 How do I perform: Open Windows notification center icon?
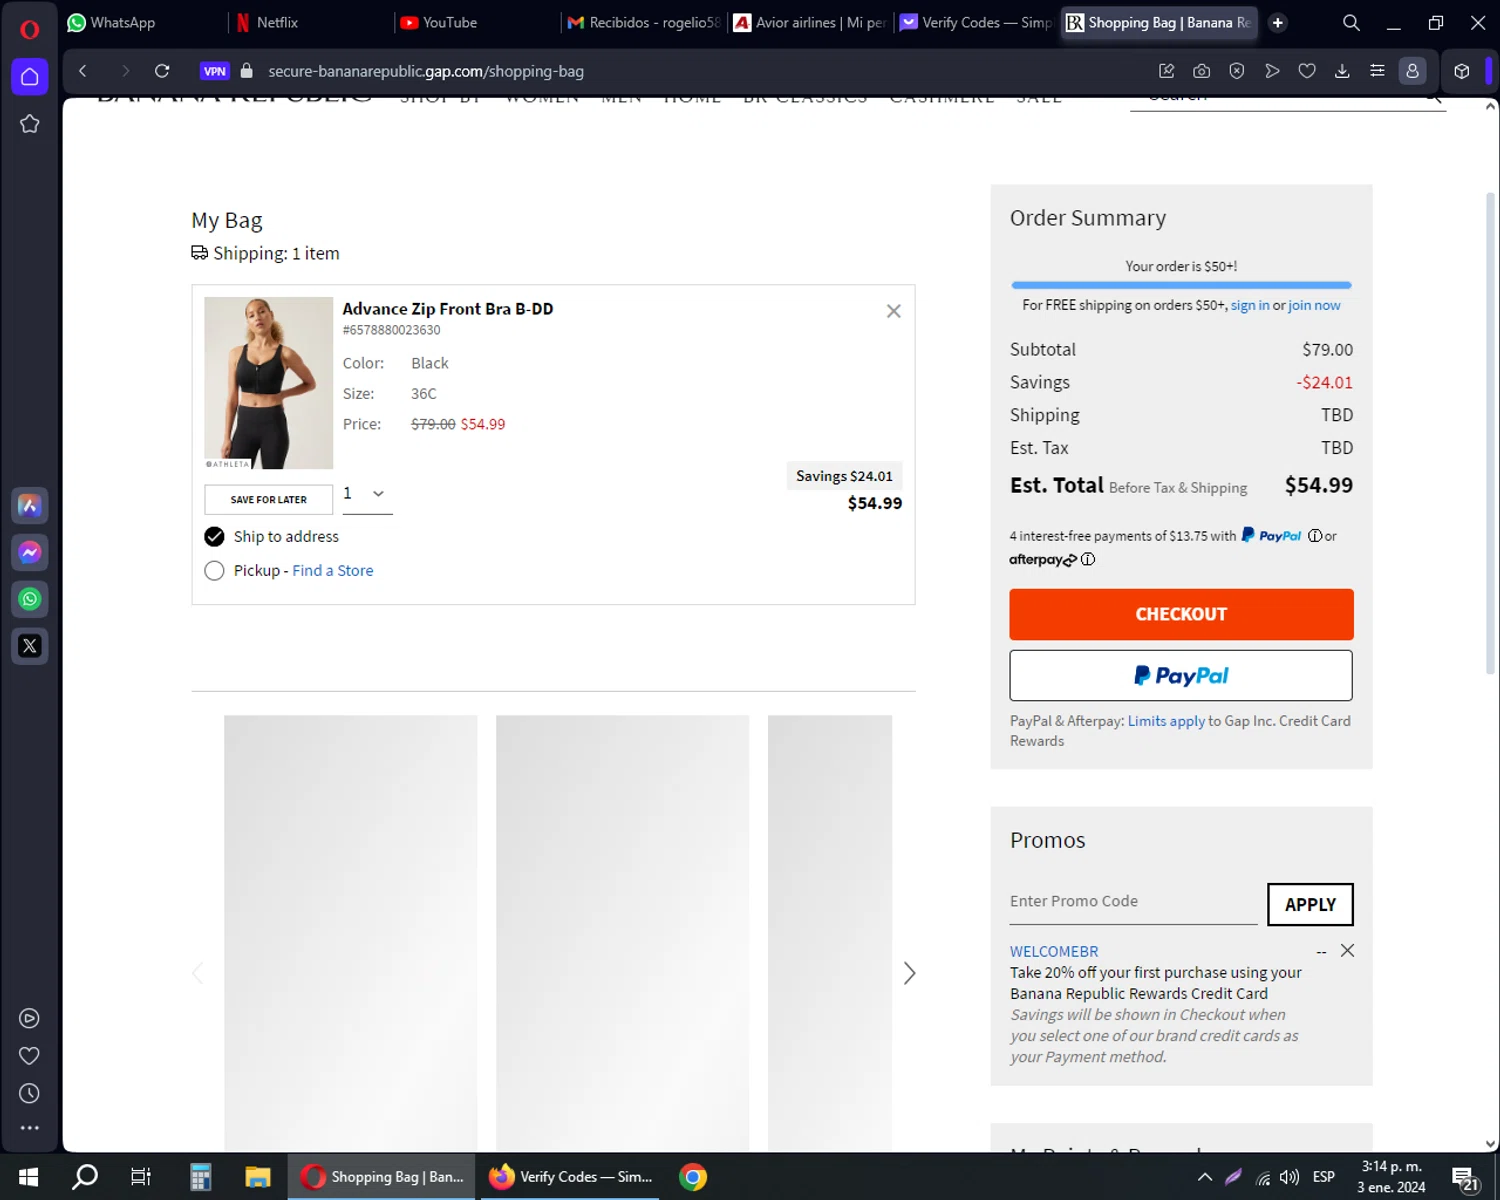tap(1465, 1178)
